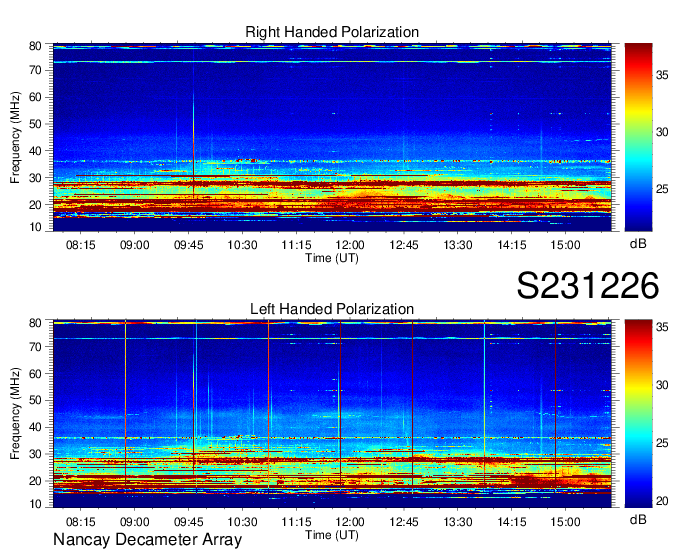The width and height of the screenshot is (680, 552).
Task: Click the "11:15" tick of Right Handed plot
Action: coord(296,245)
